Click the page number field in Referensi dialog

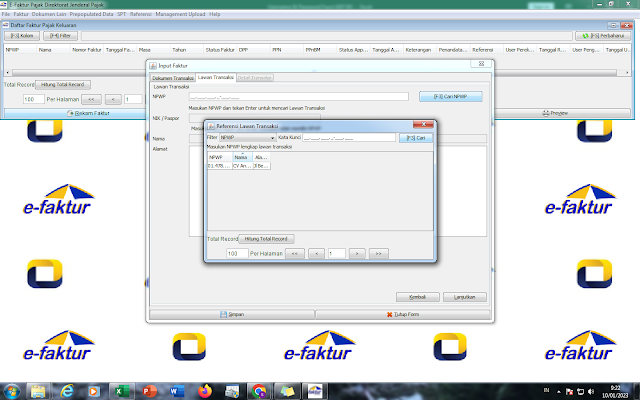pos(337,253)
